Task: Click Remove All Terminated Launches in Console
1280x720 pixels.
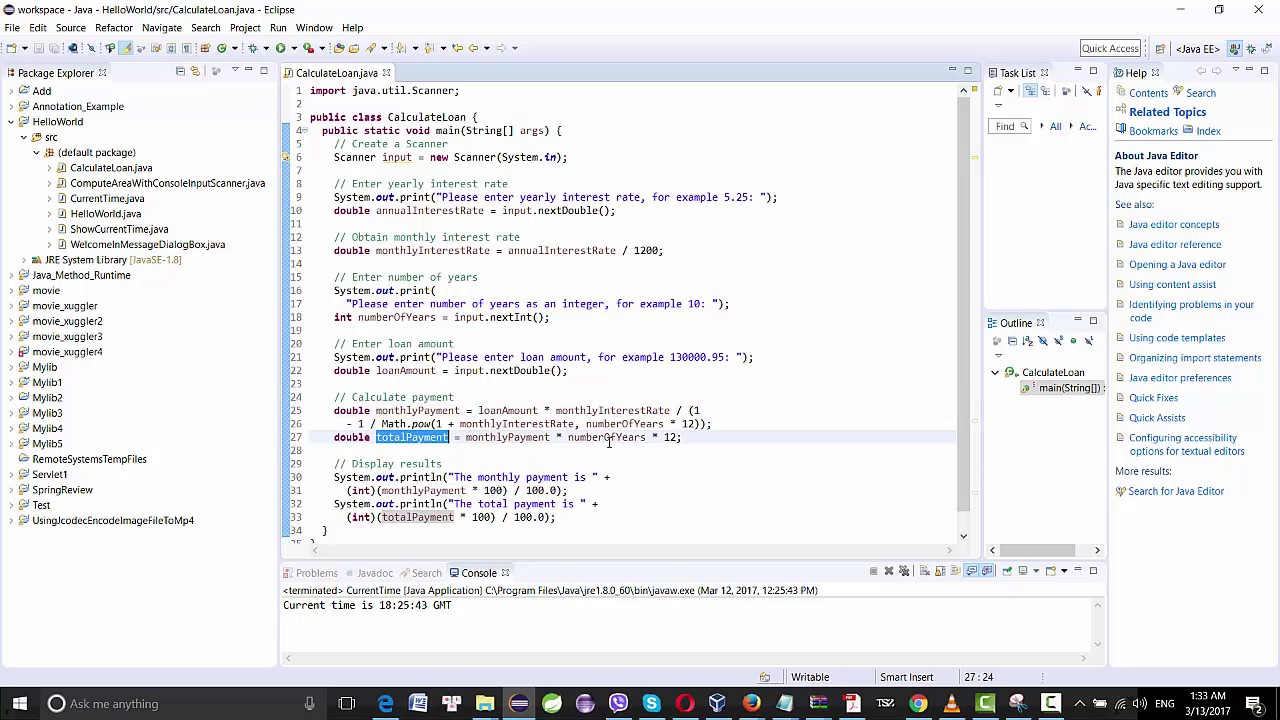Action: (904, 571)
